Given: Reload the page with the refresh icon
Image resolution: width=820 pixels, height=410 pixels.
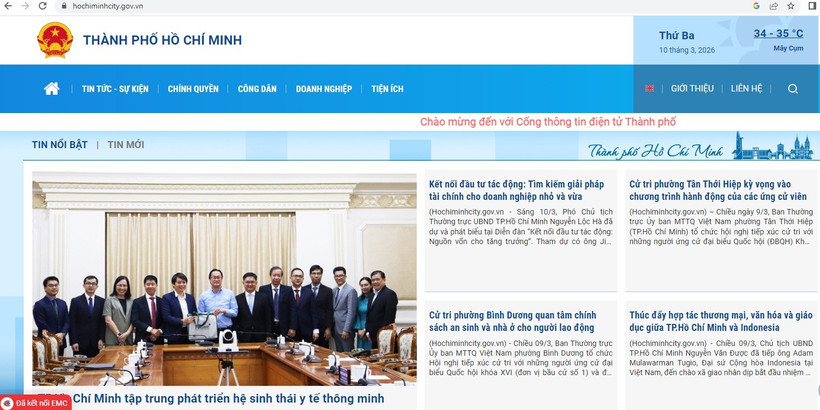Looking at the screenshot, I should pos(42,6).
